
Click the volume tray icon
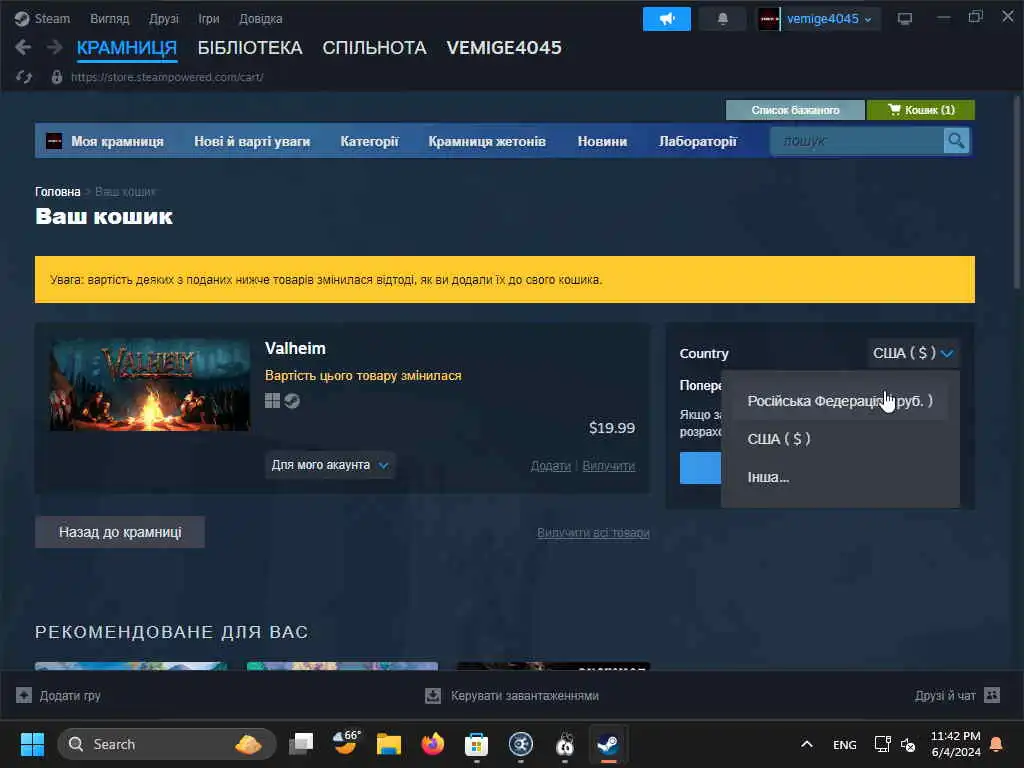(908, 744)
